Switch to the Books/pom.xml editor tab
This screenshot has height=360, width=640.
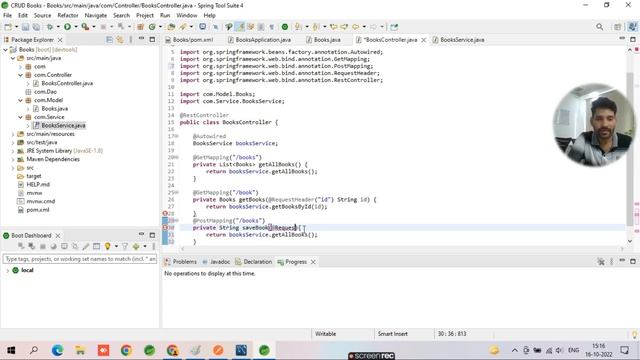pos(193,40)
